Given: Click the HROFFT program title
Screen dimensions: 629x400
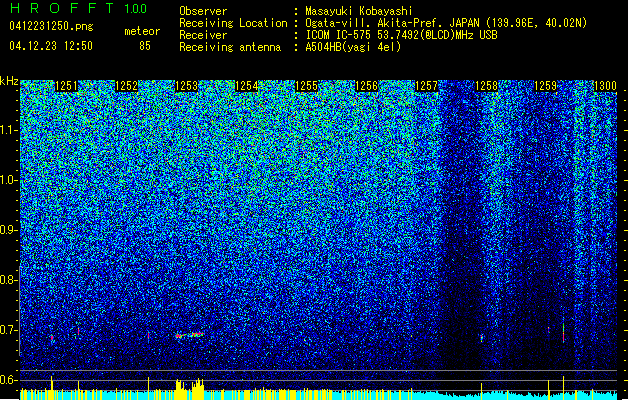Looking at the screenshot, I should click(62, 8).
